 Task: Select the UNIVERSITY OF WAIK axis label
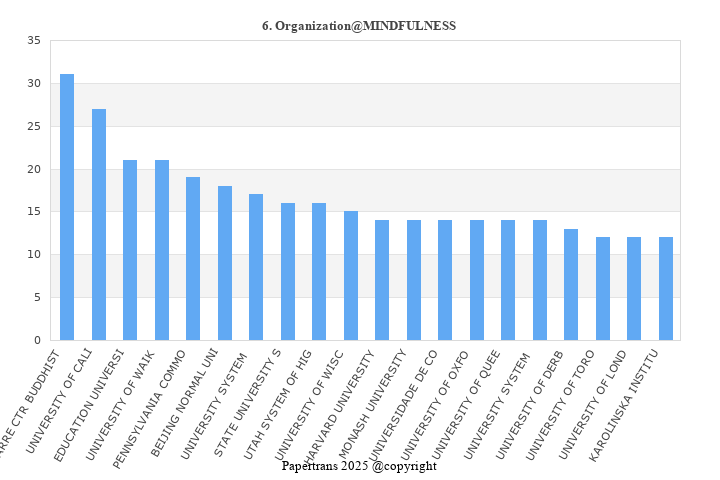[121, 406]
